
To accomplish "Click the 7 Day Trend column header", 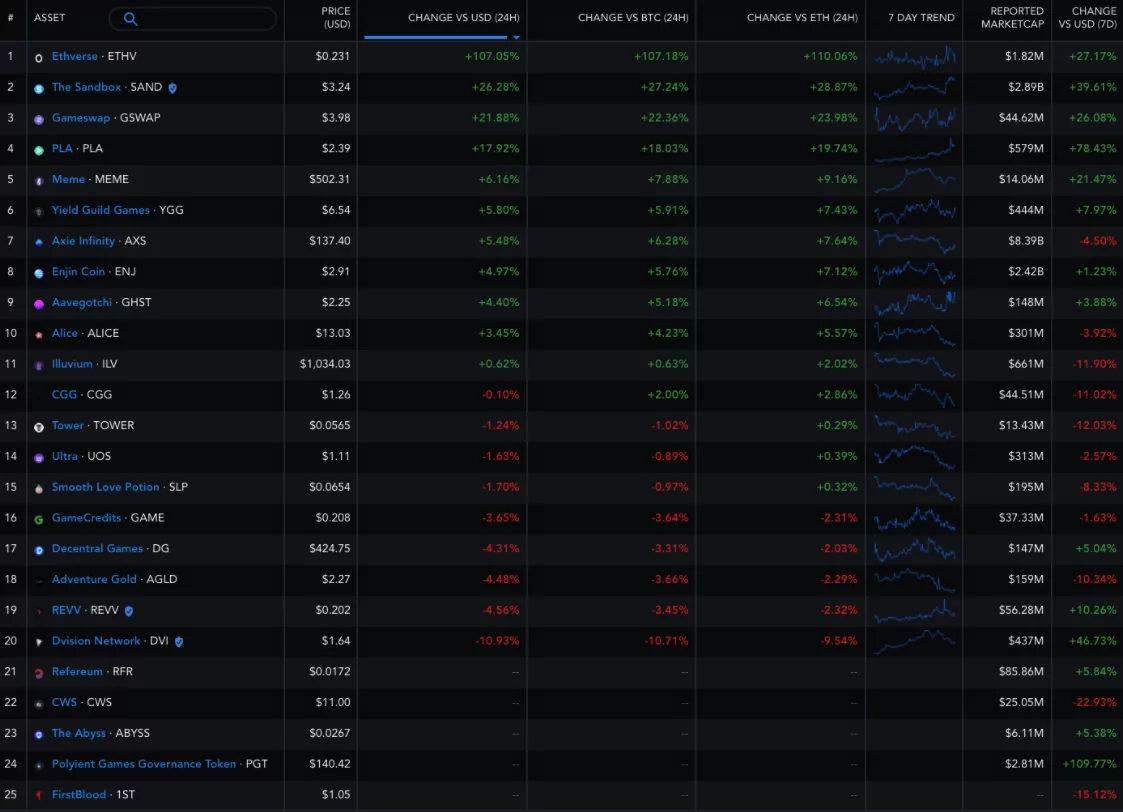I will pos(921,17).
